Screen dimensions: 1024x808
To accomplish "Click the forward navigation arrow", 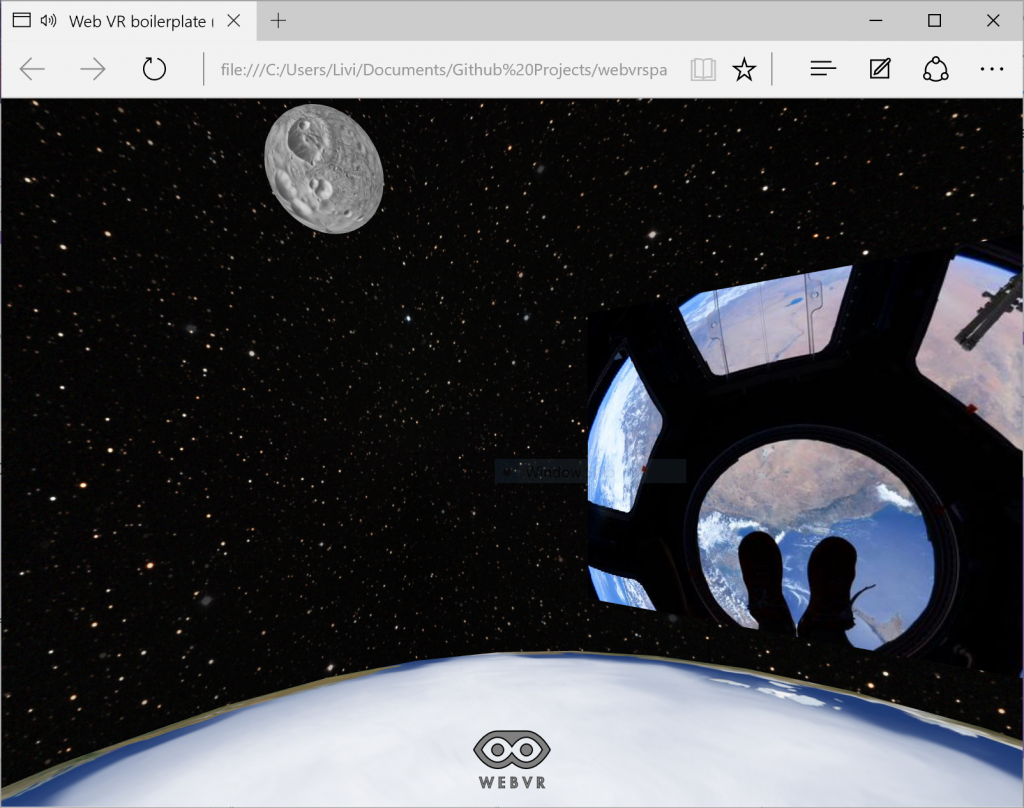I will coord(92,68).
